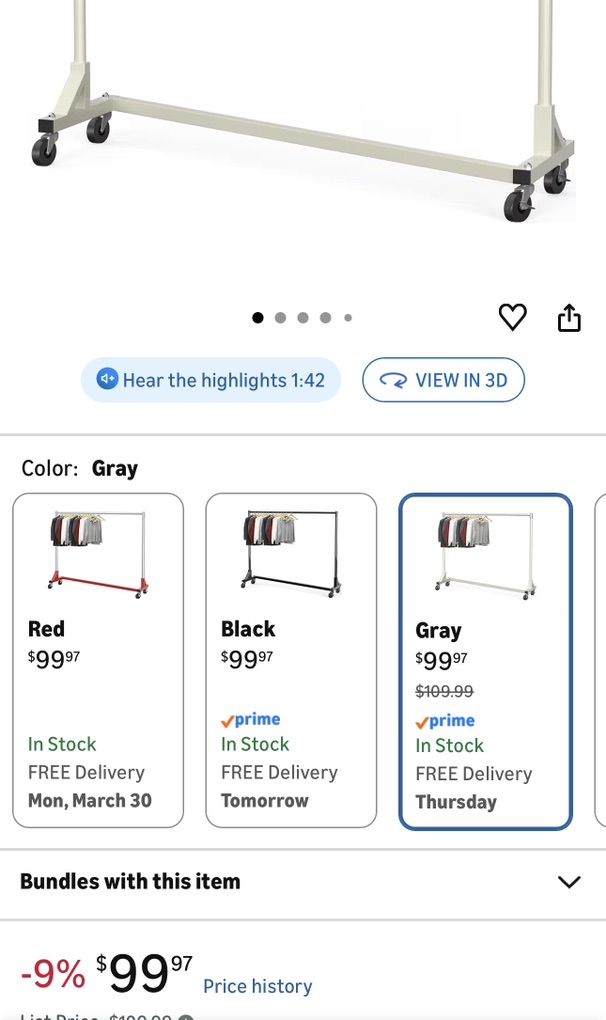
Task: Click the red rack thumbnail image
Action: click(x=98, y=553)
